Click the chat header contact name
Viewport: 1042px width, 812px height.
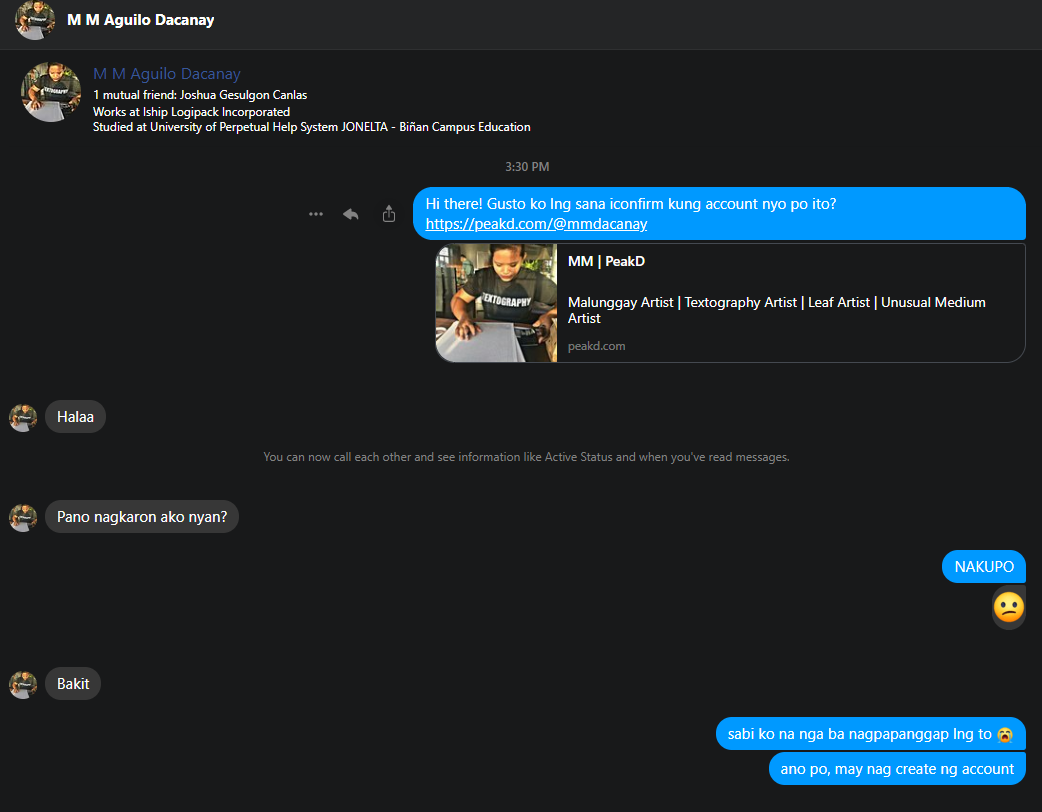coord(140,20)
